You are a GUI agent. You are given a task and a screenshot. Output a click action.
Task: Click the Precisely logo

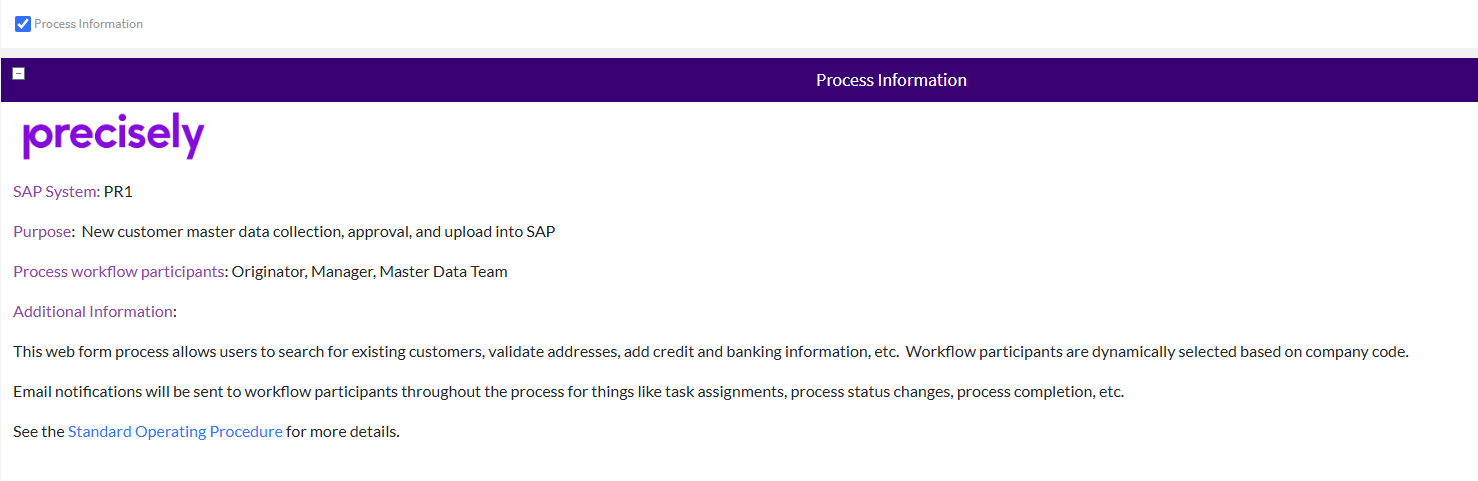[x=113, y=136]
